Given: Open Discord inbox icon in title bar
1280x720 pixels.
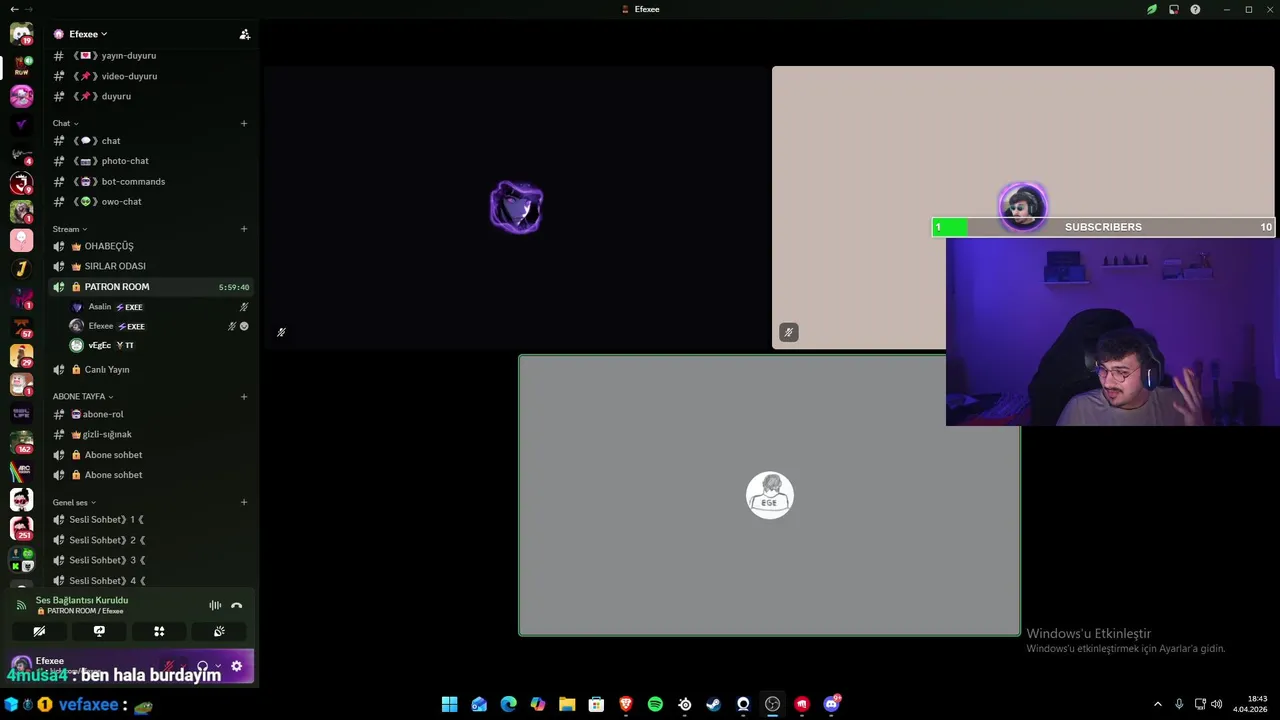Looking at the screenshot, I should [x=1173, y=9].
